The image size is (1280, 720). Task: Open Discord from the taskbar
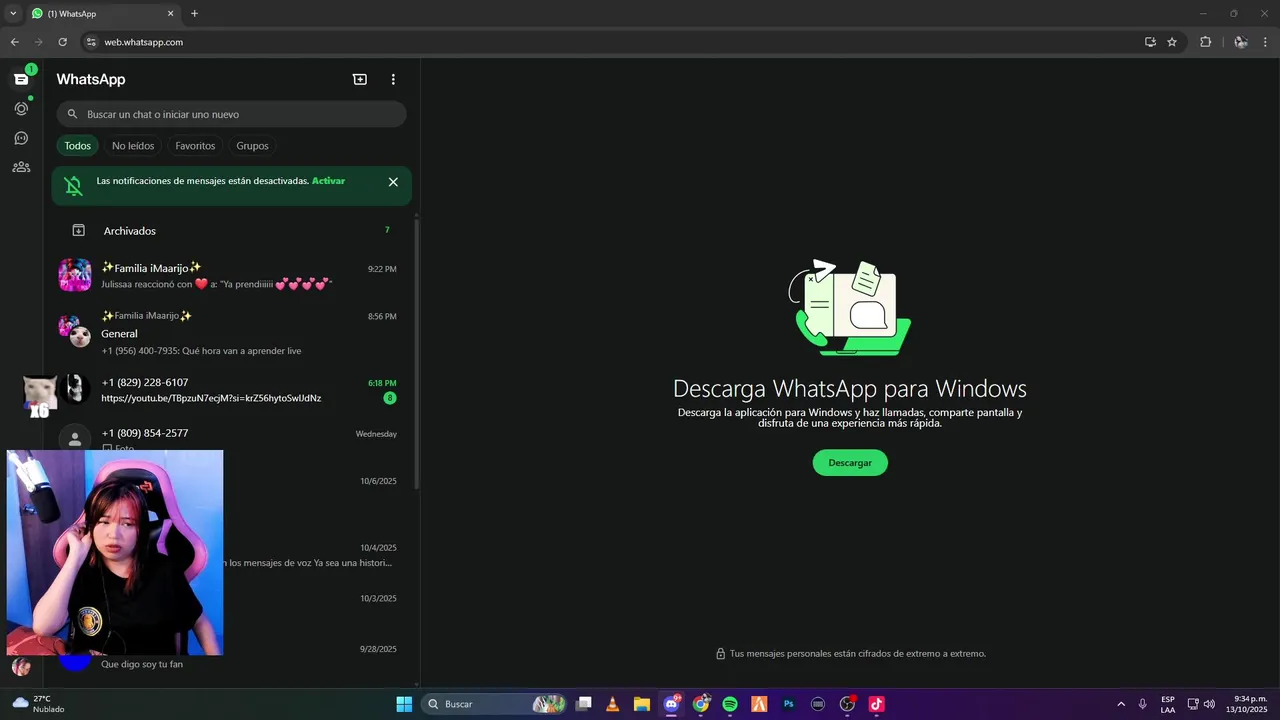tap(672, 704)
